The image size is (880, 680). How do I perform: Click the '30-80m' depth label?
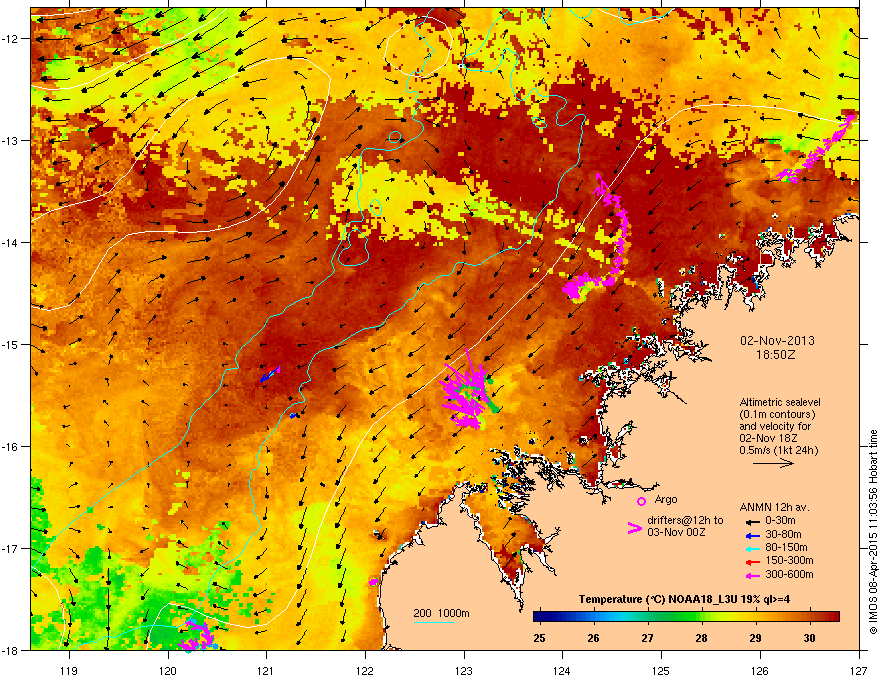point(783,535)
